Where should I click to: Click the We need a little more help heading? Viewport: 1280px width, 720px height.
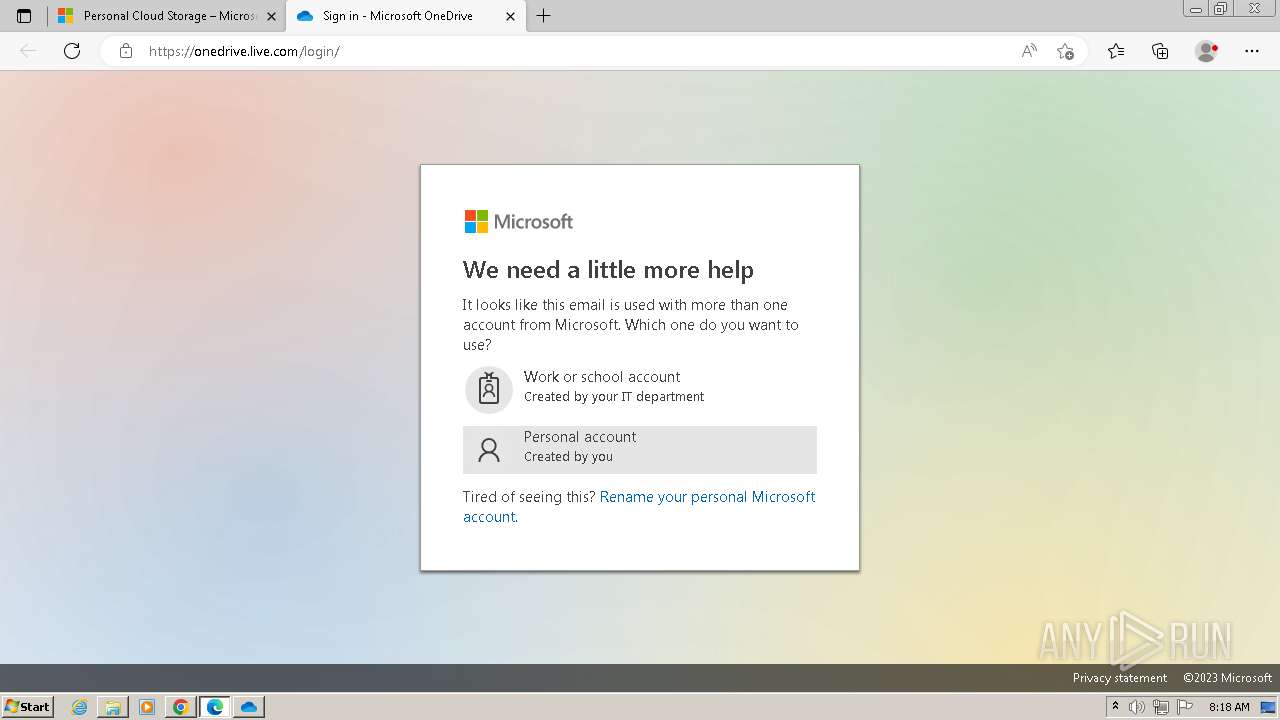[x=608, y=270]
